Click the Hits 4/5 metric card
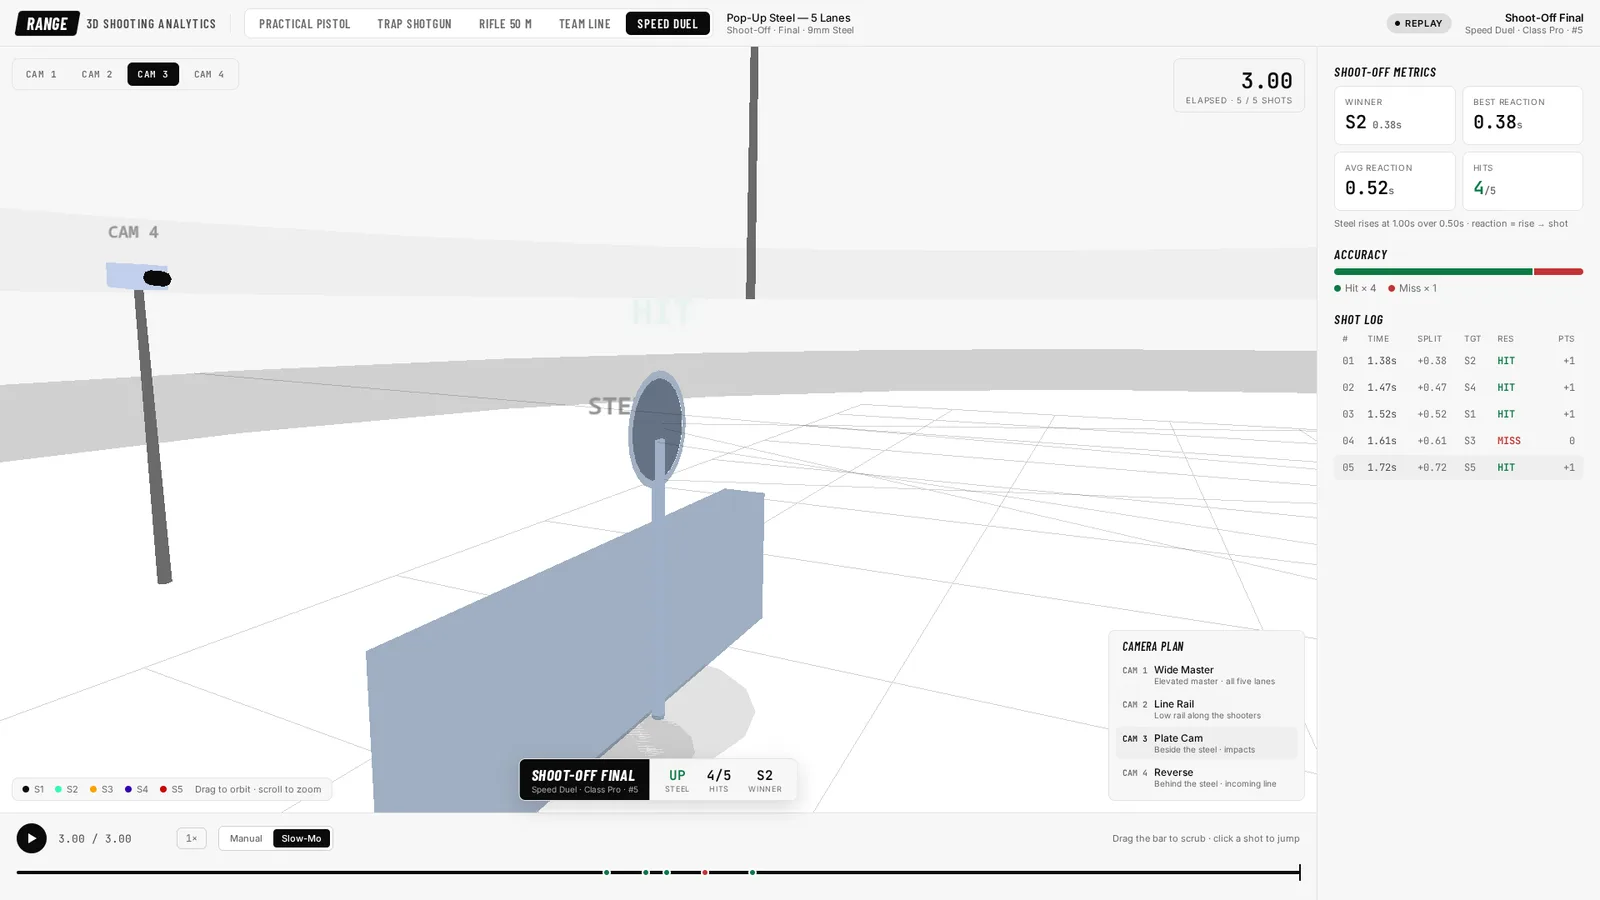This screenshot has width=1600, height=900. tap(1522, 181)
